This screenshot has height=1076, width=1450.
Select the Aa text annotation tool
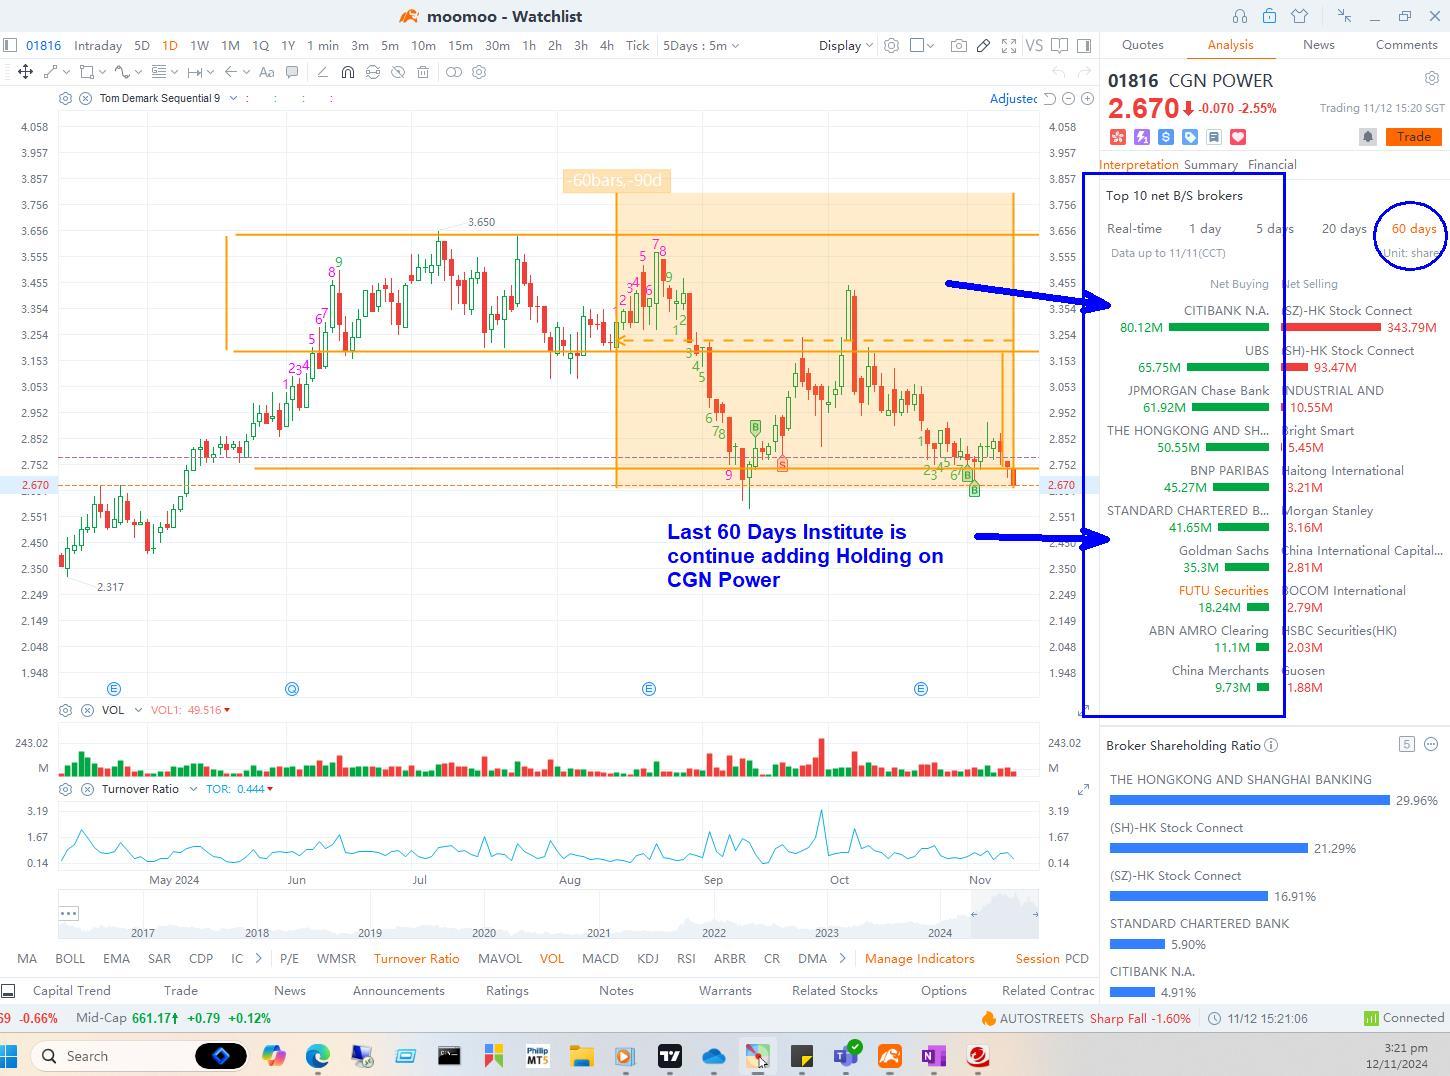266,72
